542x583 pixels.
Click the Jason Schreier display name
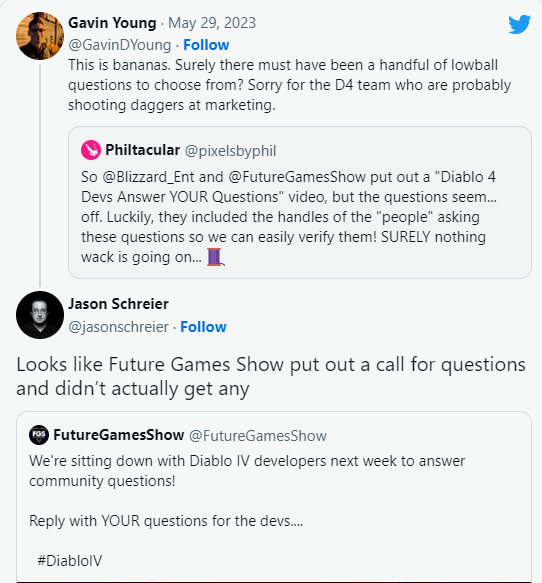[x=119, y=304]
